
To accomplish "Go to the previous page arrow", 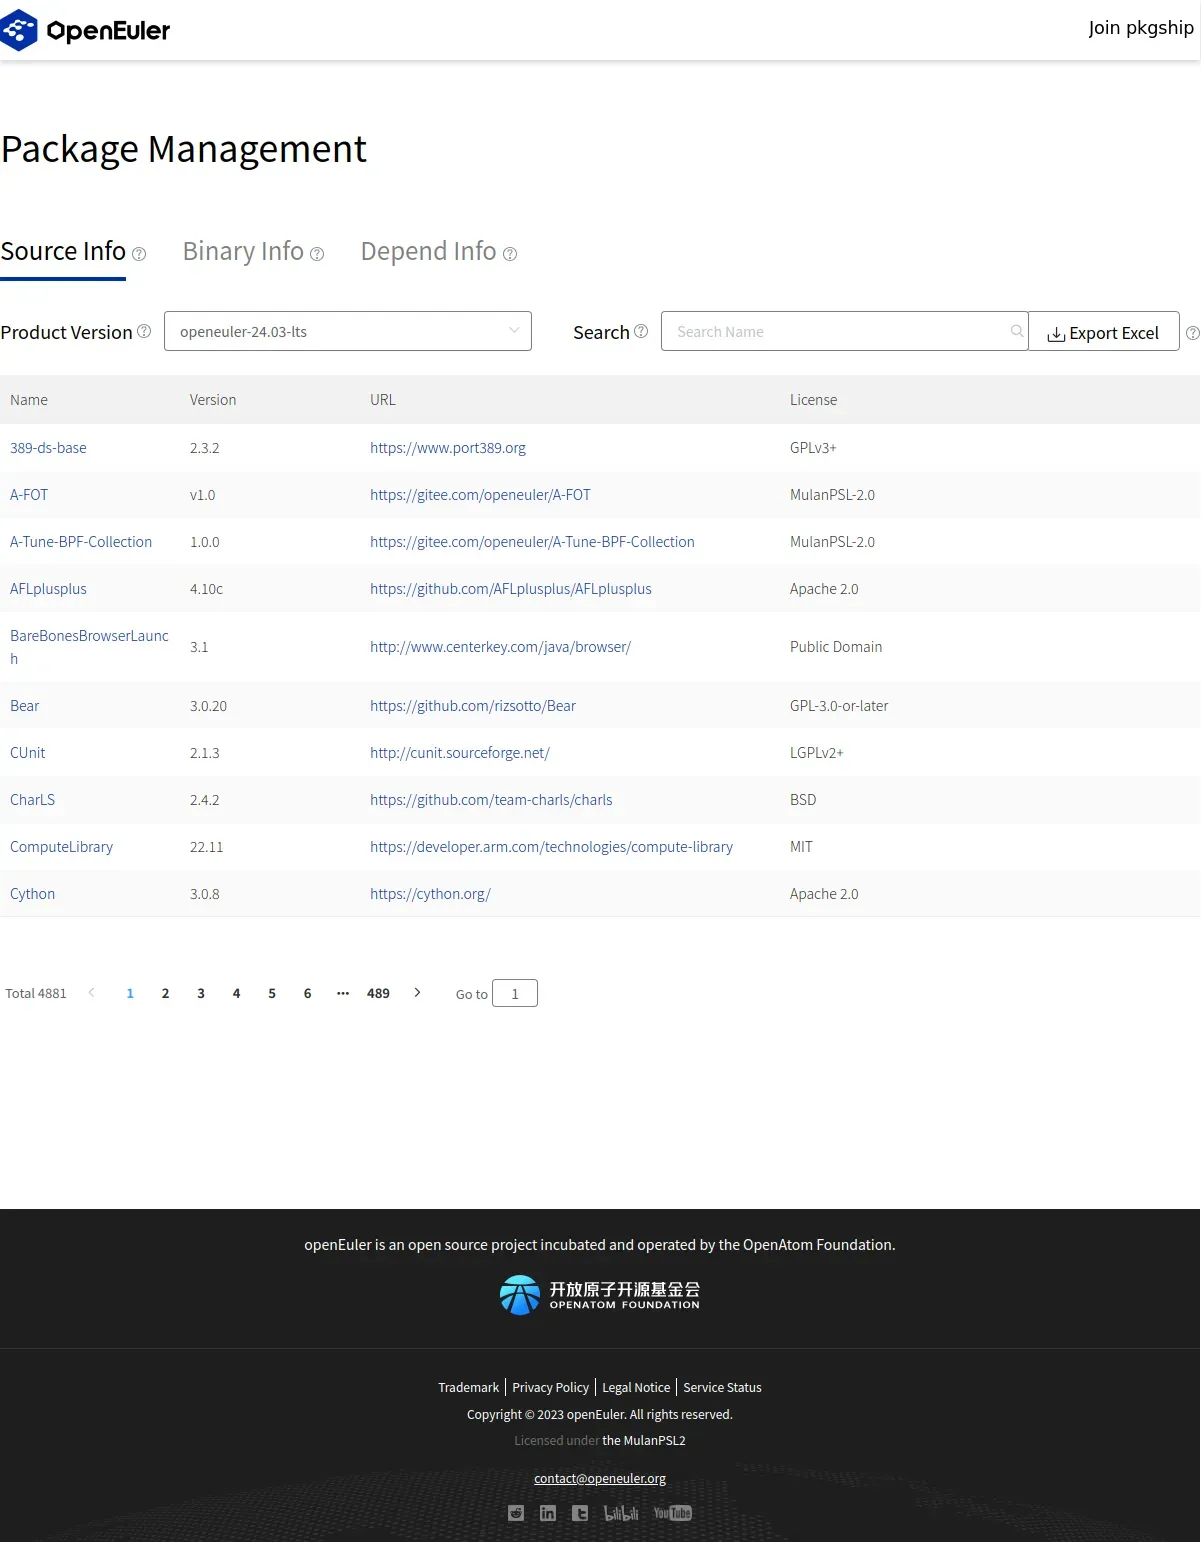I will (92, 993).
